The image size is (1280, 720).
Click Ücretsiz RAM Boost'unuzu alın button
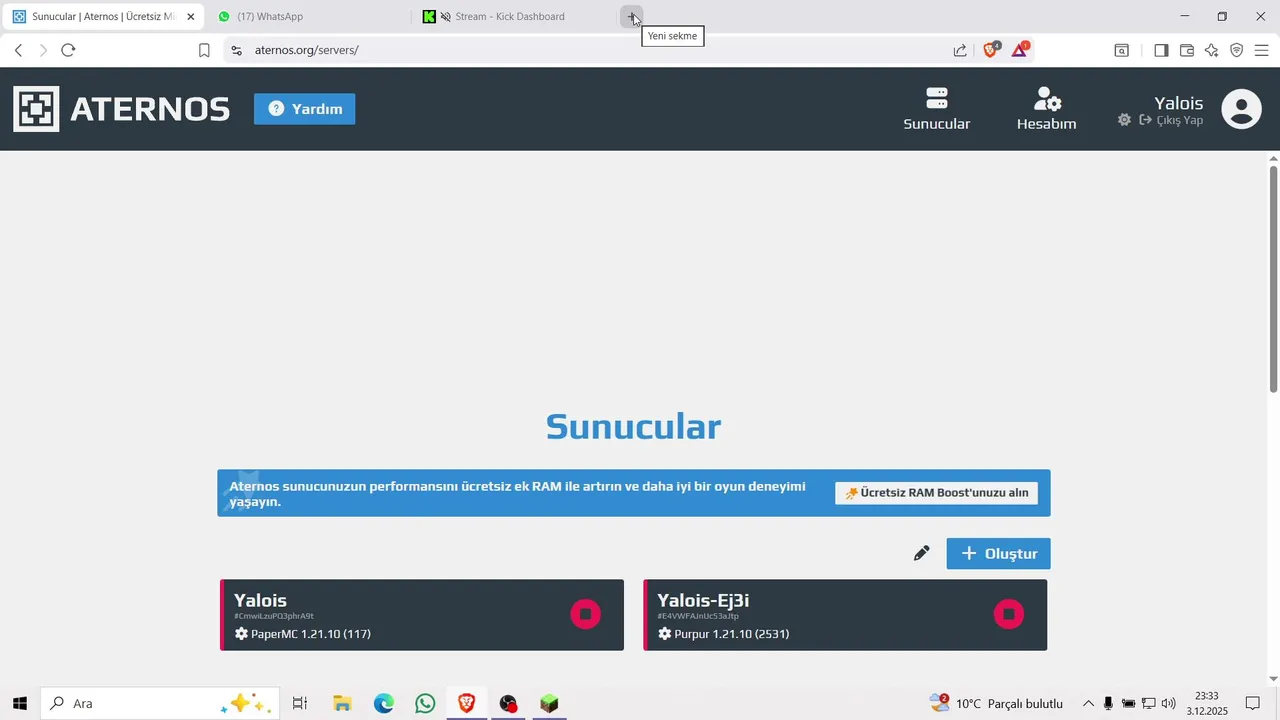(937, 493)
